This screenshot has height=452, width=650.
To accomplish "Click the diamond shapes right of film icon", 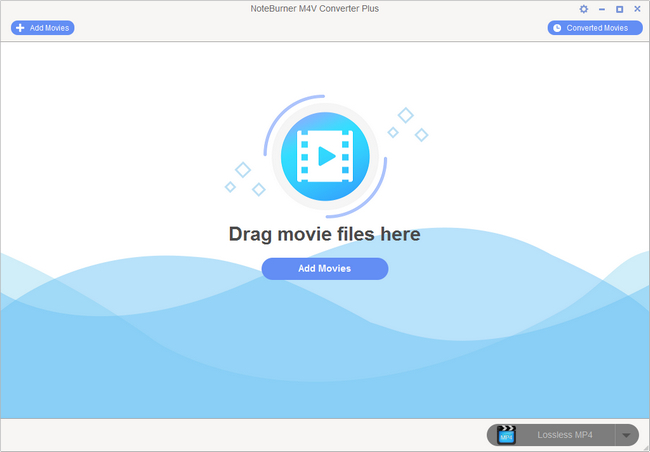I will [408, 124].
